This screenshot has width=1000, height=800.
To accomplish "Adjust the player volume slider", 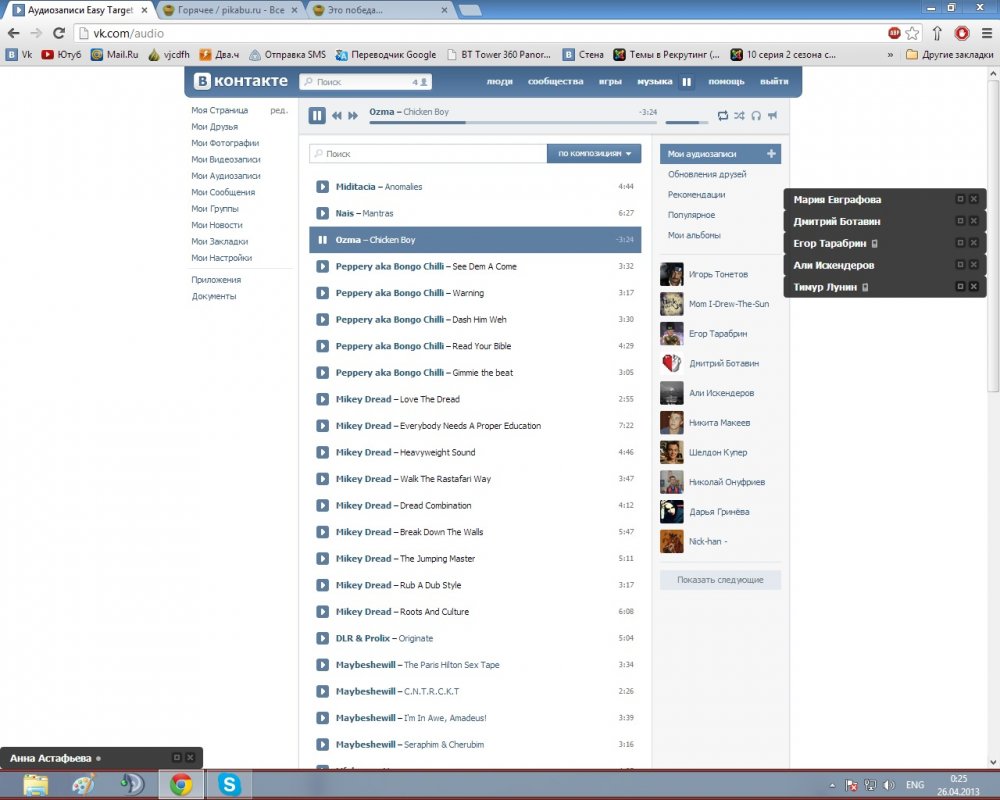I will tap(687, 122).
